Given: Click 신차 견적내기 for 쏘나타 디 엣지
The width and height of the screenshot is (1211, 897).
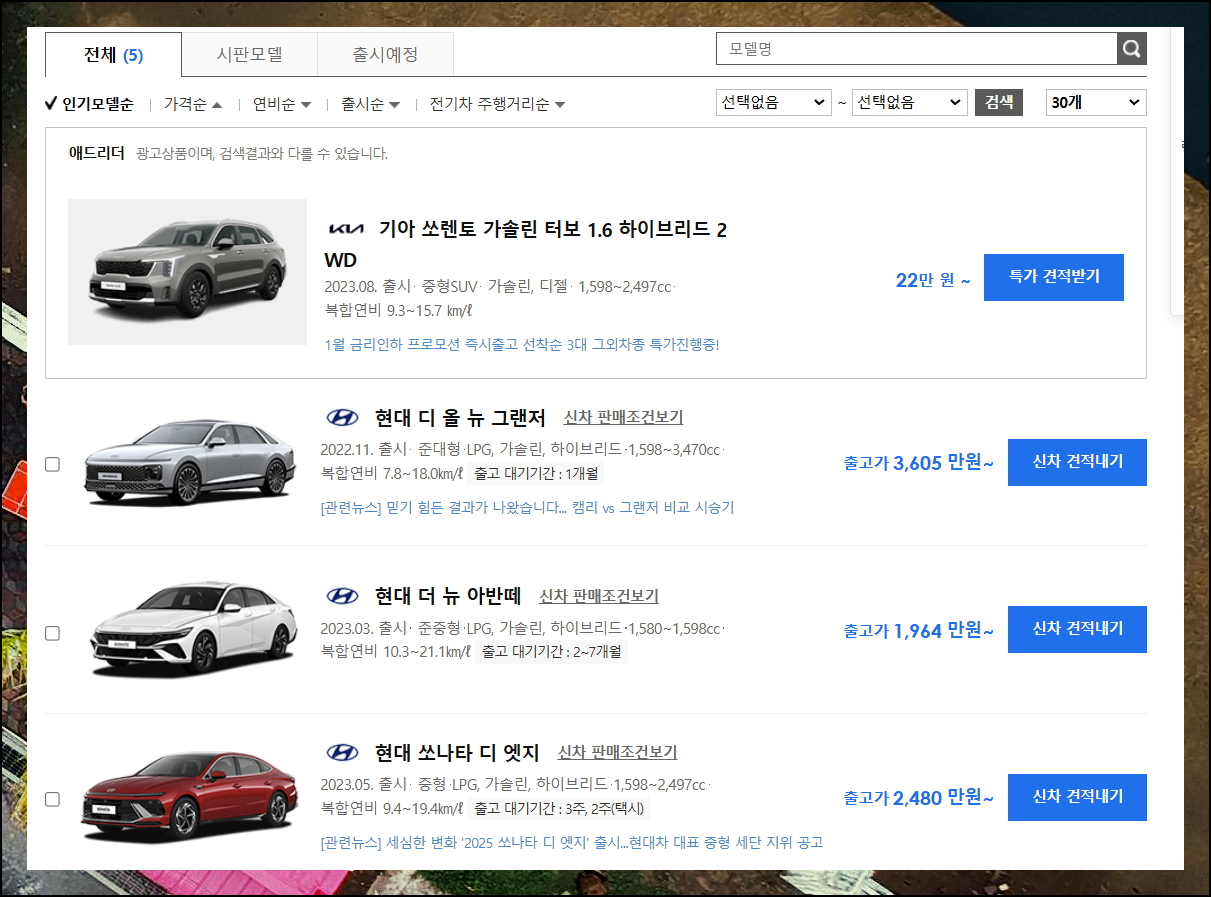Looking at the screenshot, I should (x=1077, y=797).
